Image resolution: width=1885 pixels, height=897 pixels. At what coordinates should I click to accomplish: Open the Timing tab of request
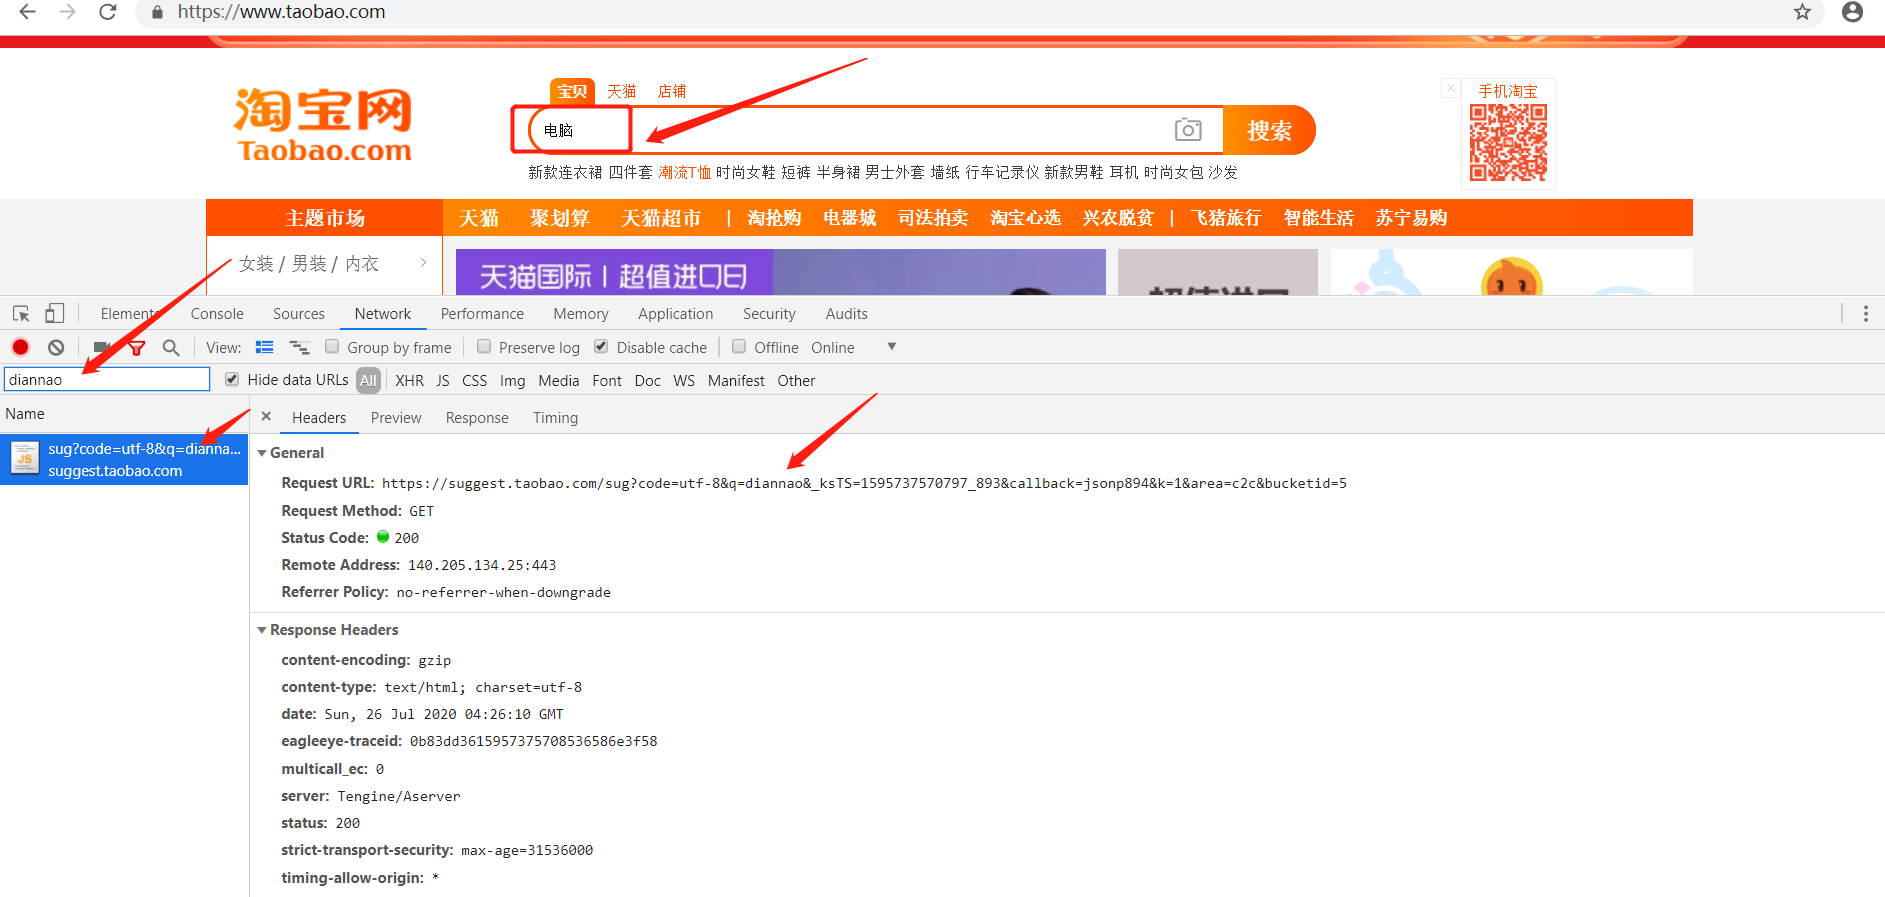(x=555, y=418)
